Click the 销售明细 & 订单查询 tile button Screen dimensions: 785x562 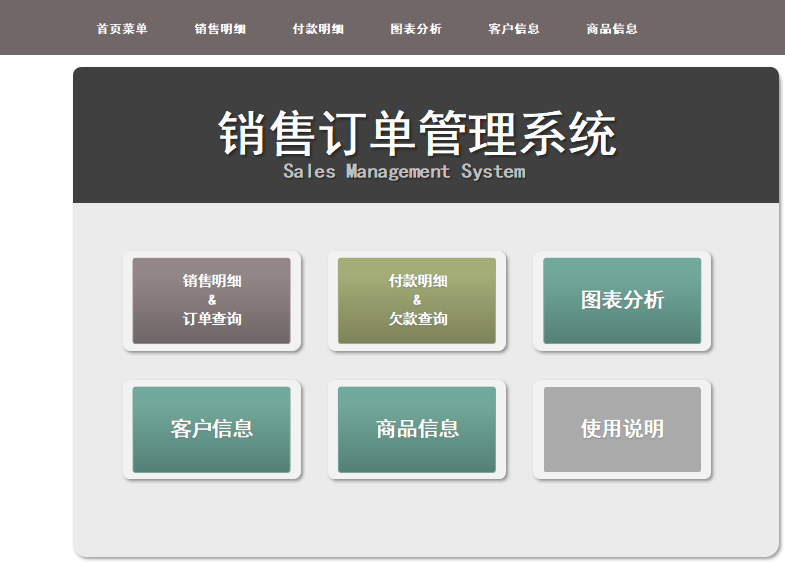click(212, 301)
